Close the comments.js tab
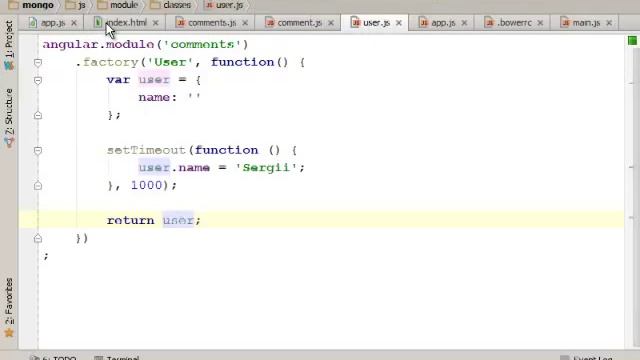Viewport: 640px width, 360px height. [x=245, y=23]
